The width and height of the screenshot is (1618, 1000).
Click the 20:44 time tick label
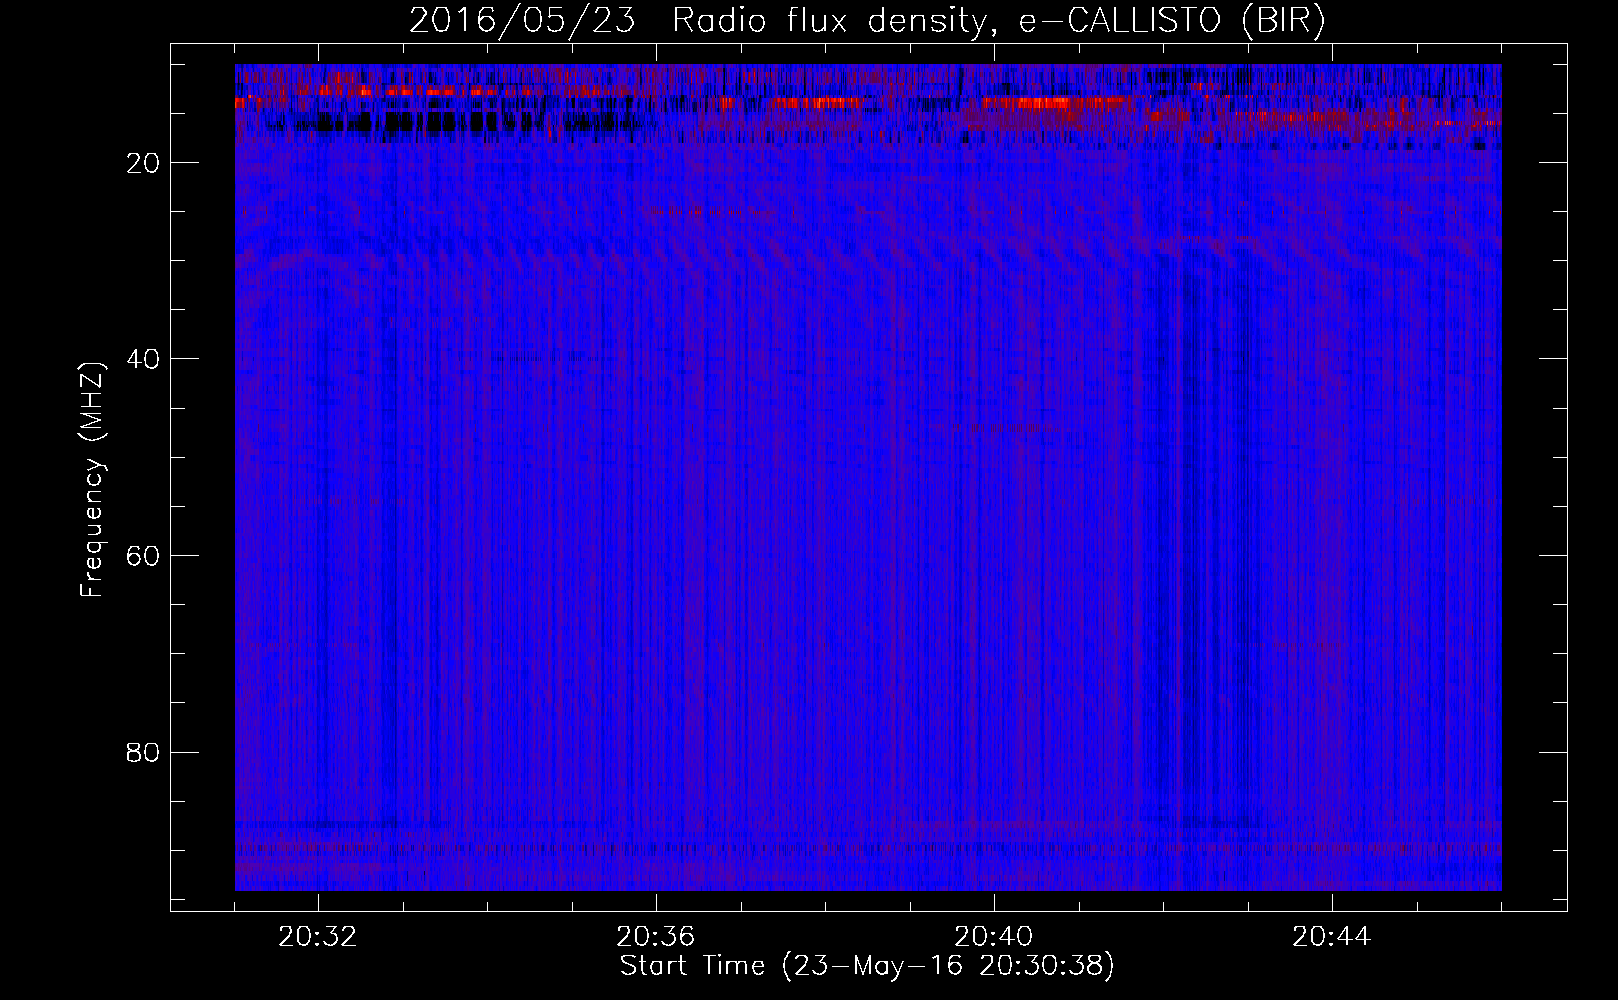coord(1332,937)
